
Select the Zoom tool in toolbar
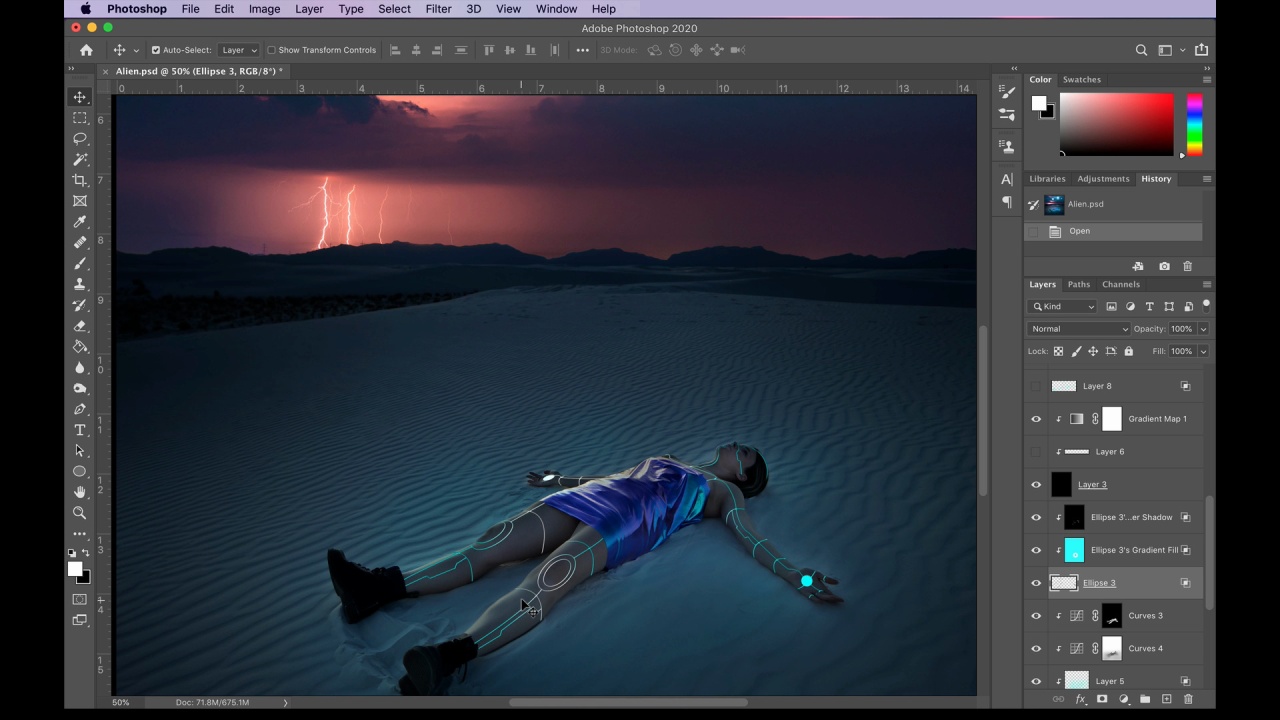(80, 513)
